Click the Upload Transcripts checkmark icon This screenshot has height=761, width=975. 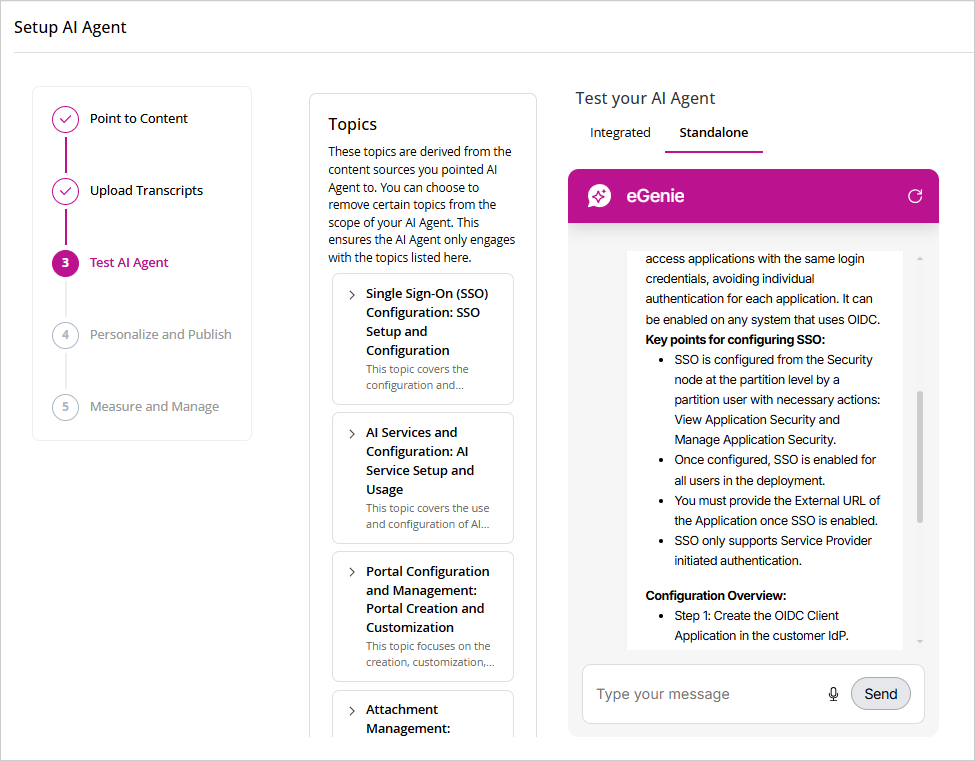click(x=65, y=191)
